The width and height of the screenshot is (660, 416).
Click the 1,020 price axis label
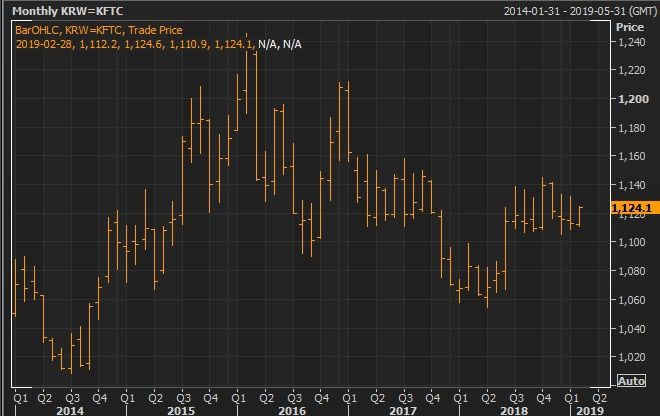click(632, 357)
